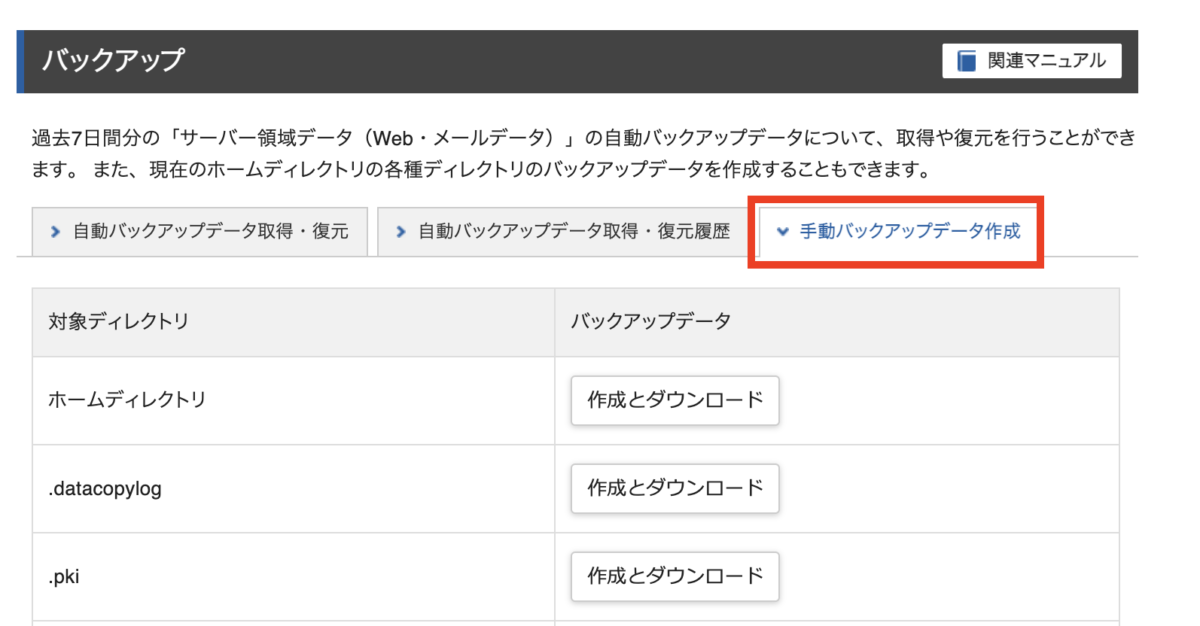
Task: Click the blue accent stripe beside バックアップ
Action: (20, 61)
